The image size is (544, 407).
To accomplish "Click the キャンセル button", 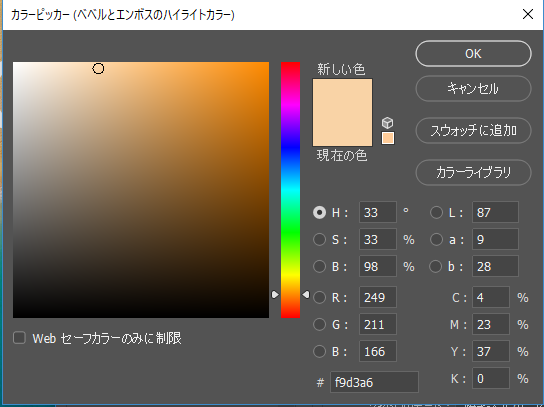I will (473, 88).
